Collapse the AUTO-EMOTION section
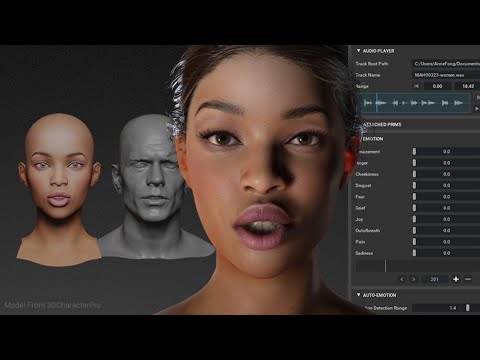This screenshot has height=360, width=480. coord(359,295)
